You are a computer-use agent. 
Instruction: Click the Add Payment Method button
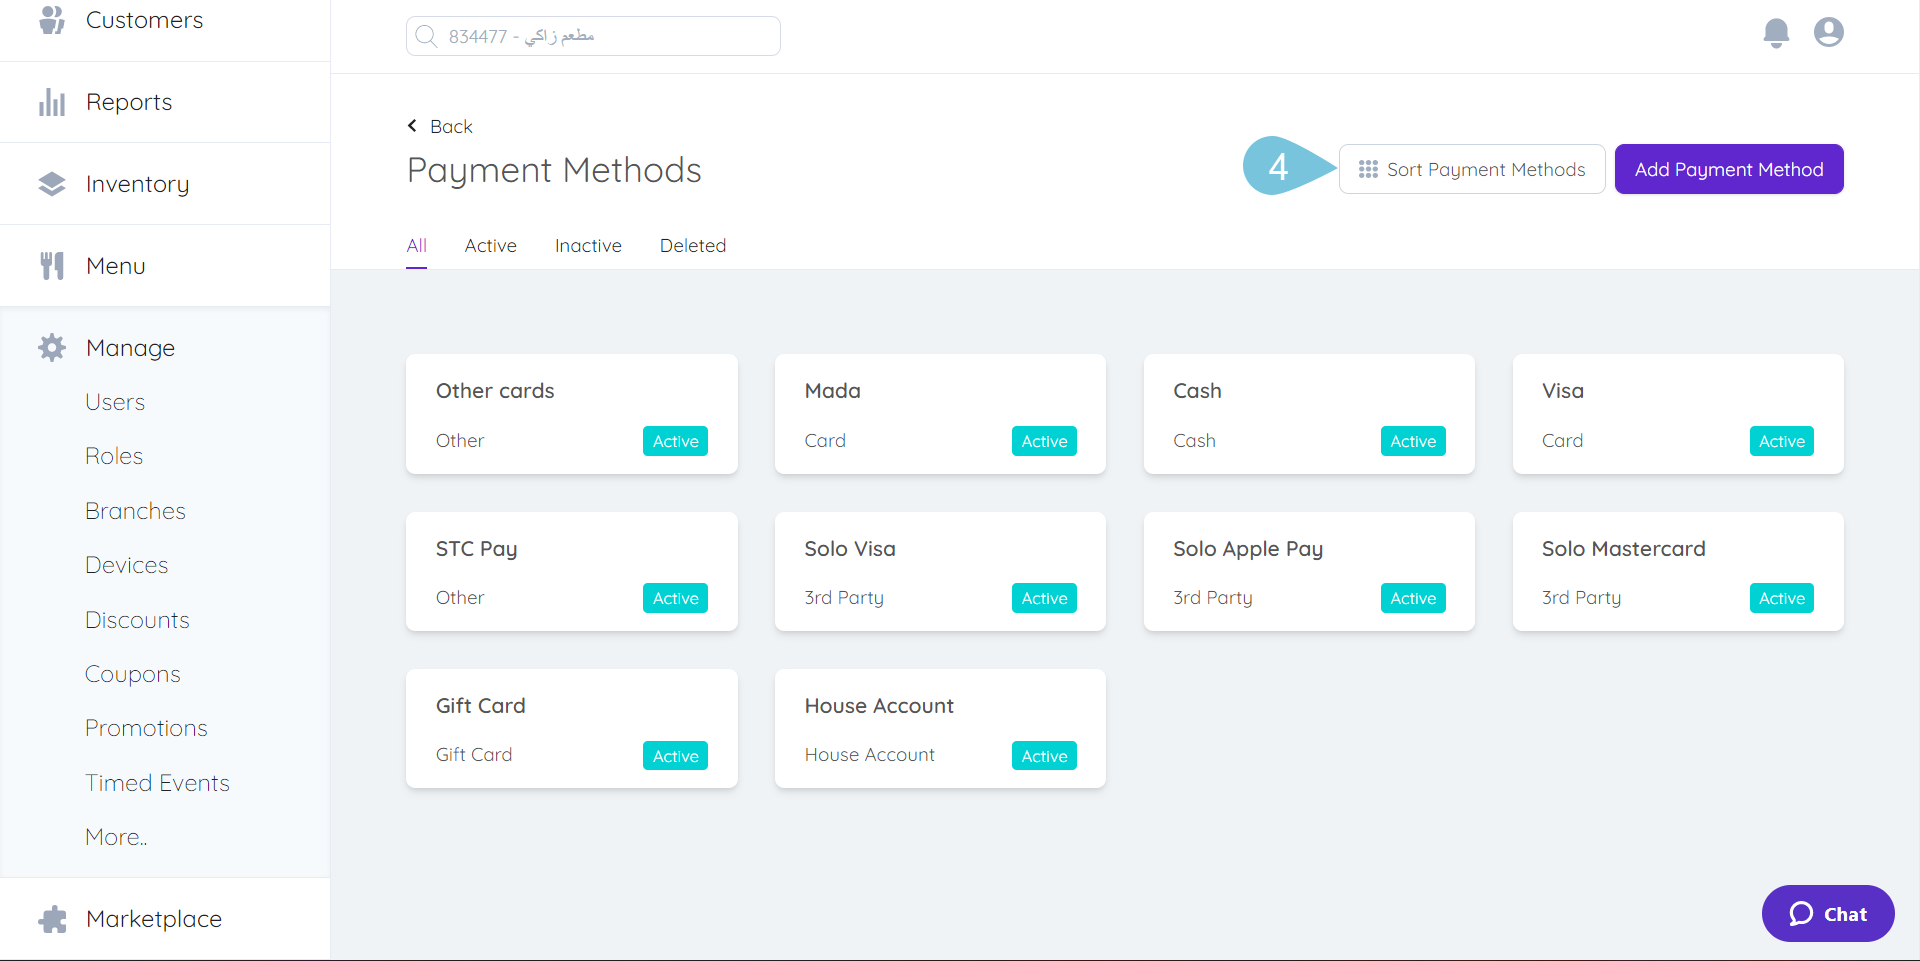tap(1729, 169)
